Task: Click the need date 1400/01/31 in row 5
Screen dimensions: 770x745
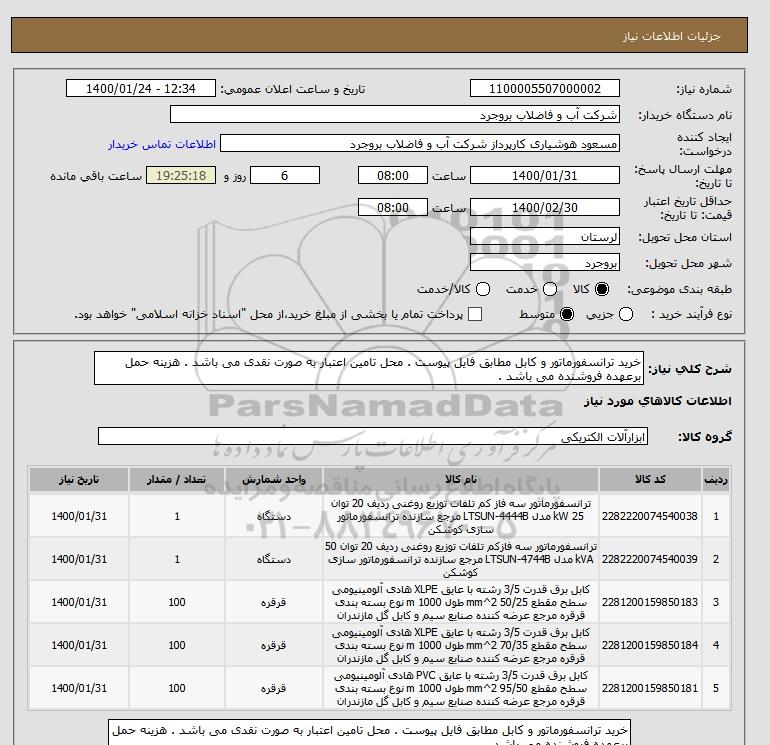Action: pos(79,688)
